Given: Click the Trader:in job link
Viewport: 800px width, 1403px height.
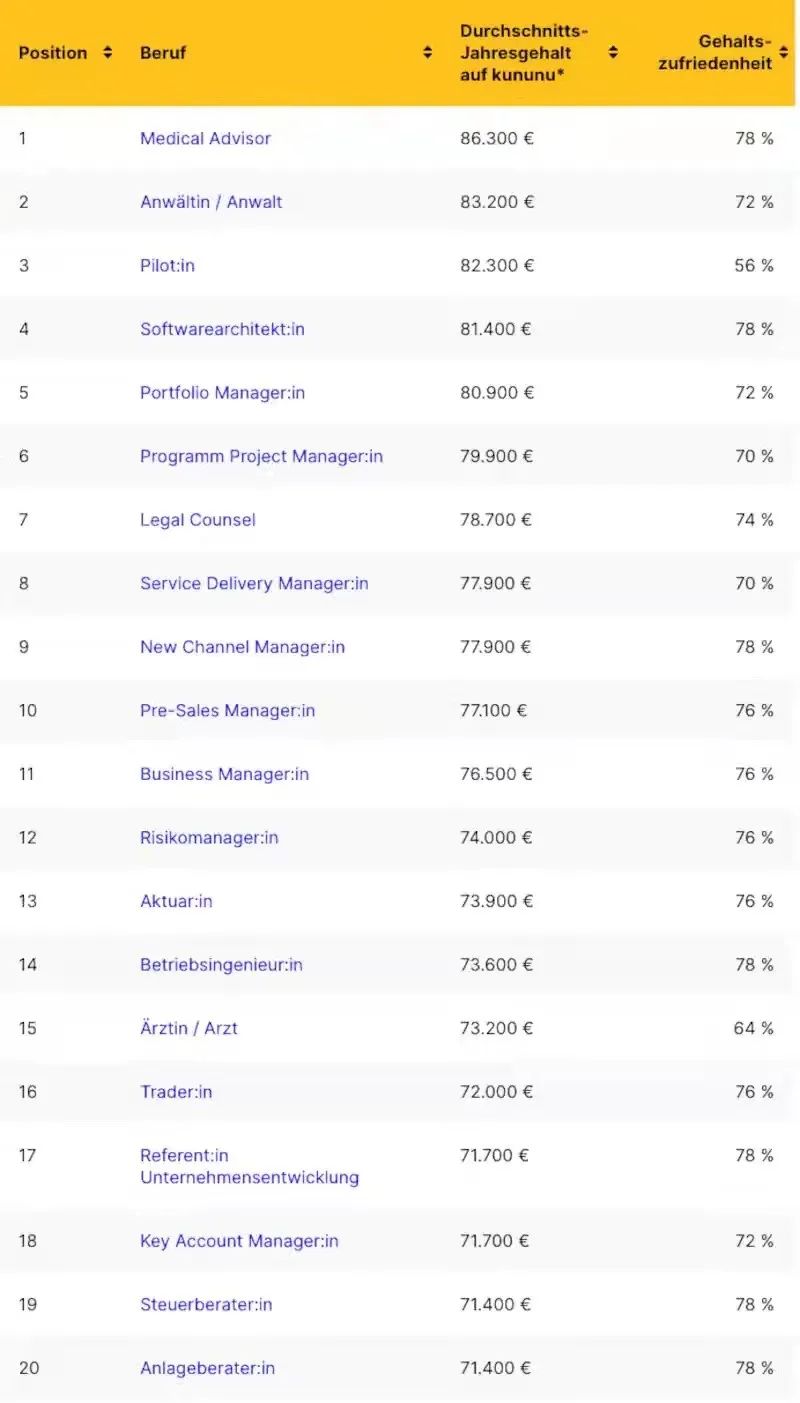Looking at the screenshot, I should click(x=176, y=1092).
